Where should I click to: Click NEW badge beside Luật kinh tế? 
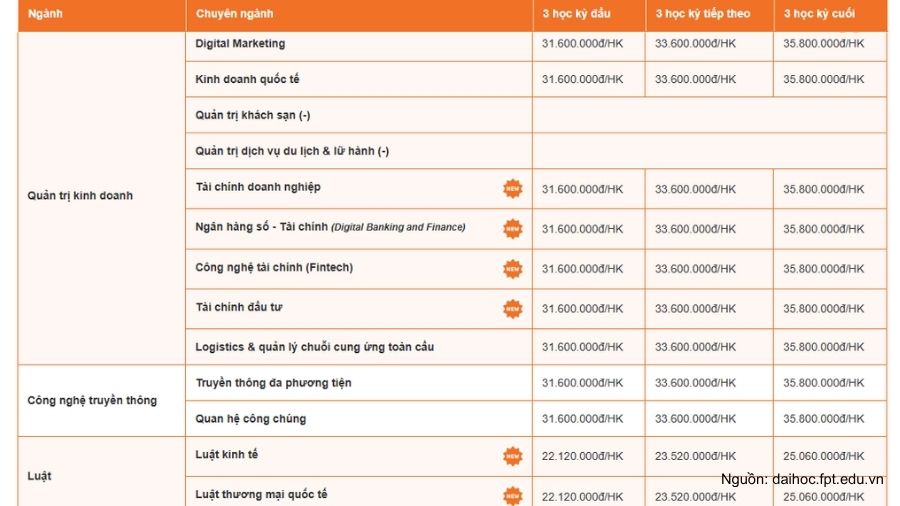pyautogui.click(x=513, y=456)
